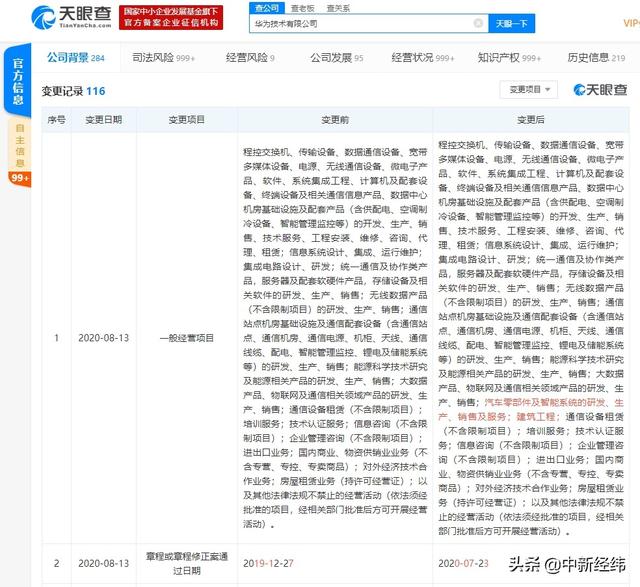Open the 经营状况 tab

click(422, 58)
